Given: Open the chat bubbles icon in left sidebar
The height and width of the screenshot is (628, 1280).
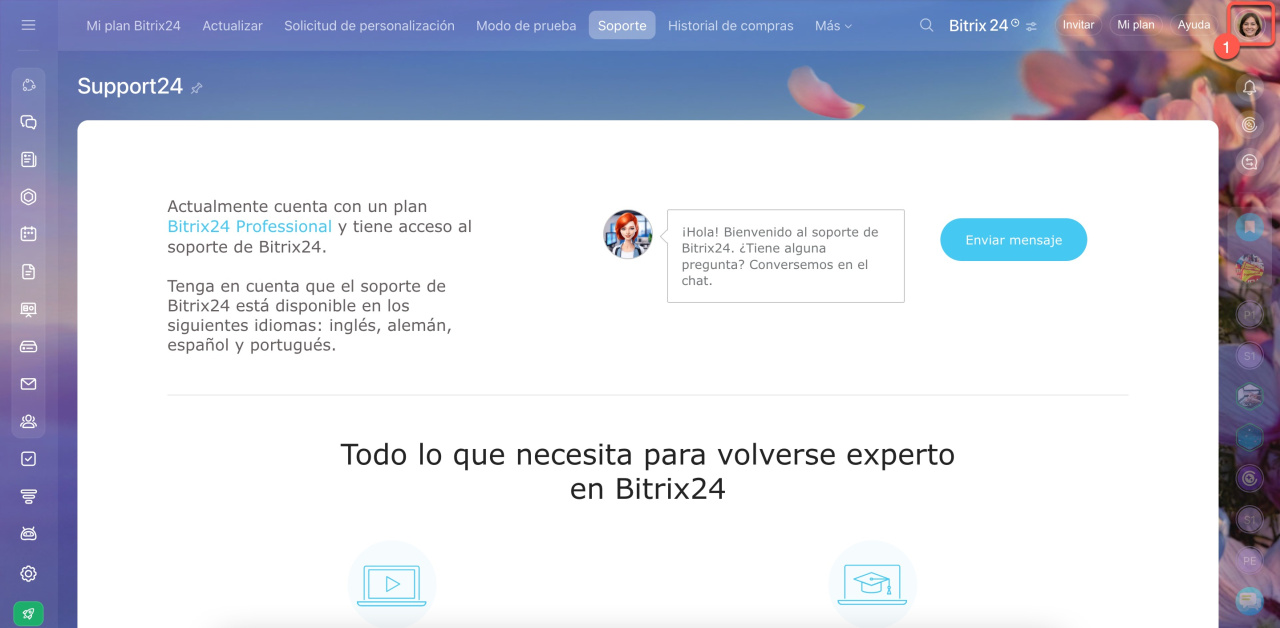Looking at the screenshot, I should click(x=28, y=122).
